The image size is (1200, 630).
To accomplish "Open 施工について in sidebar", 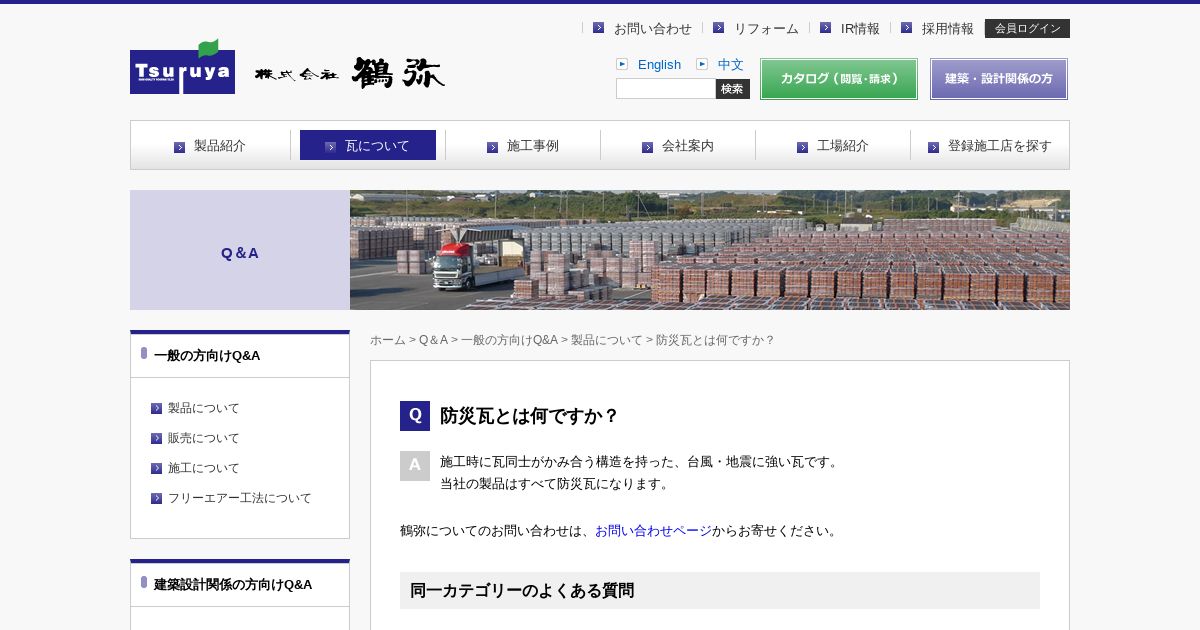I will coord(204,468).
